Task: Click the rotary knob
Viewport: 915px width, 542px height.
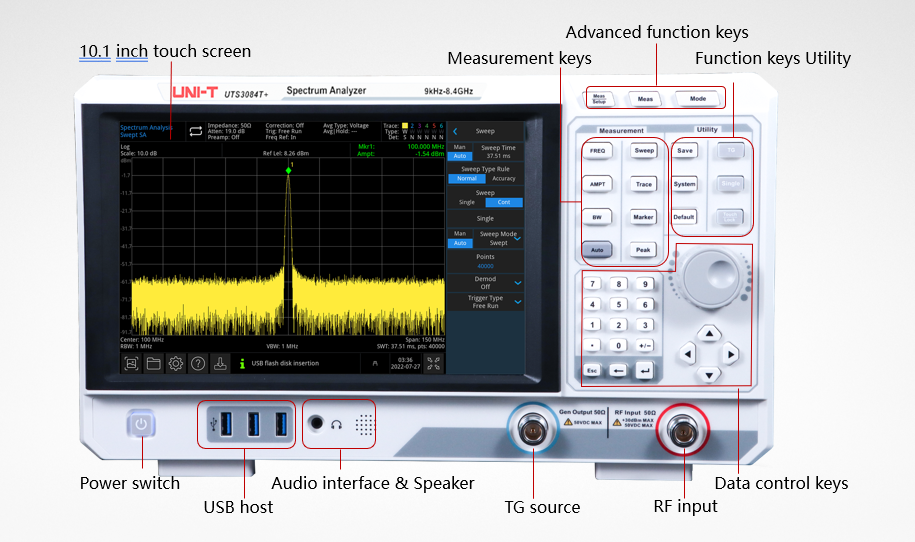Action: 710,277
